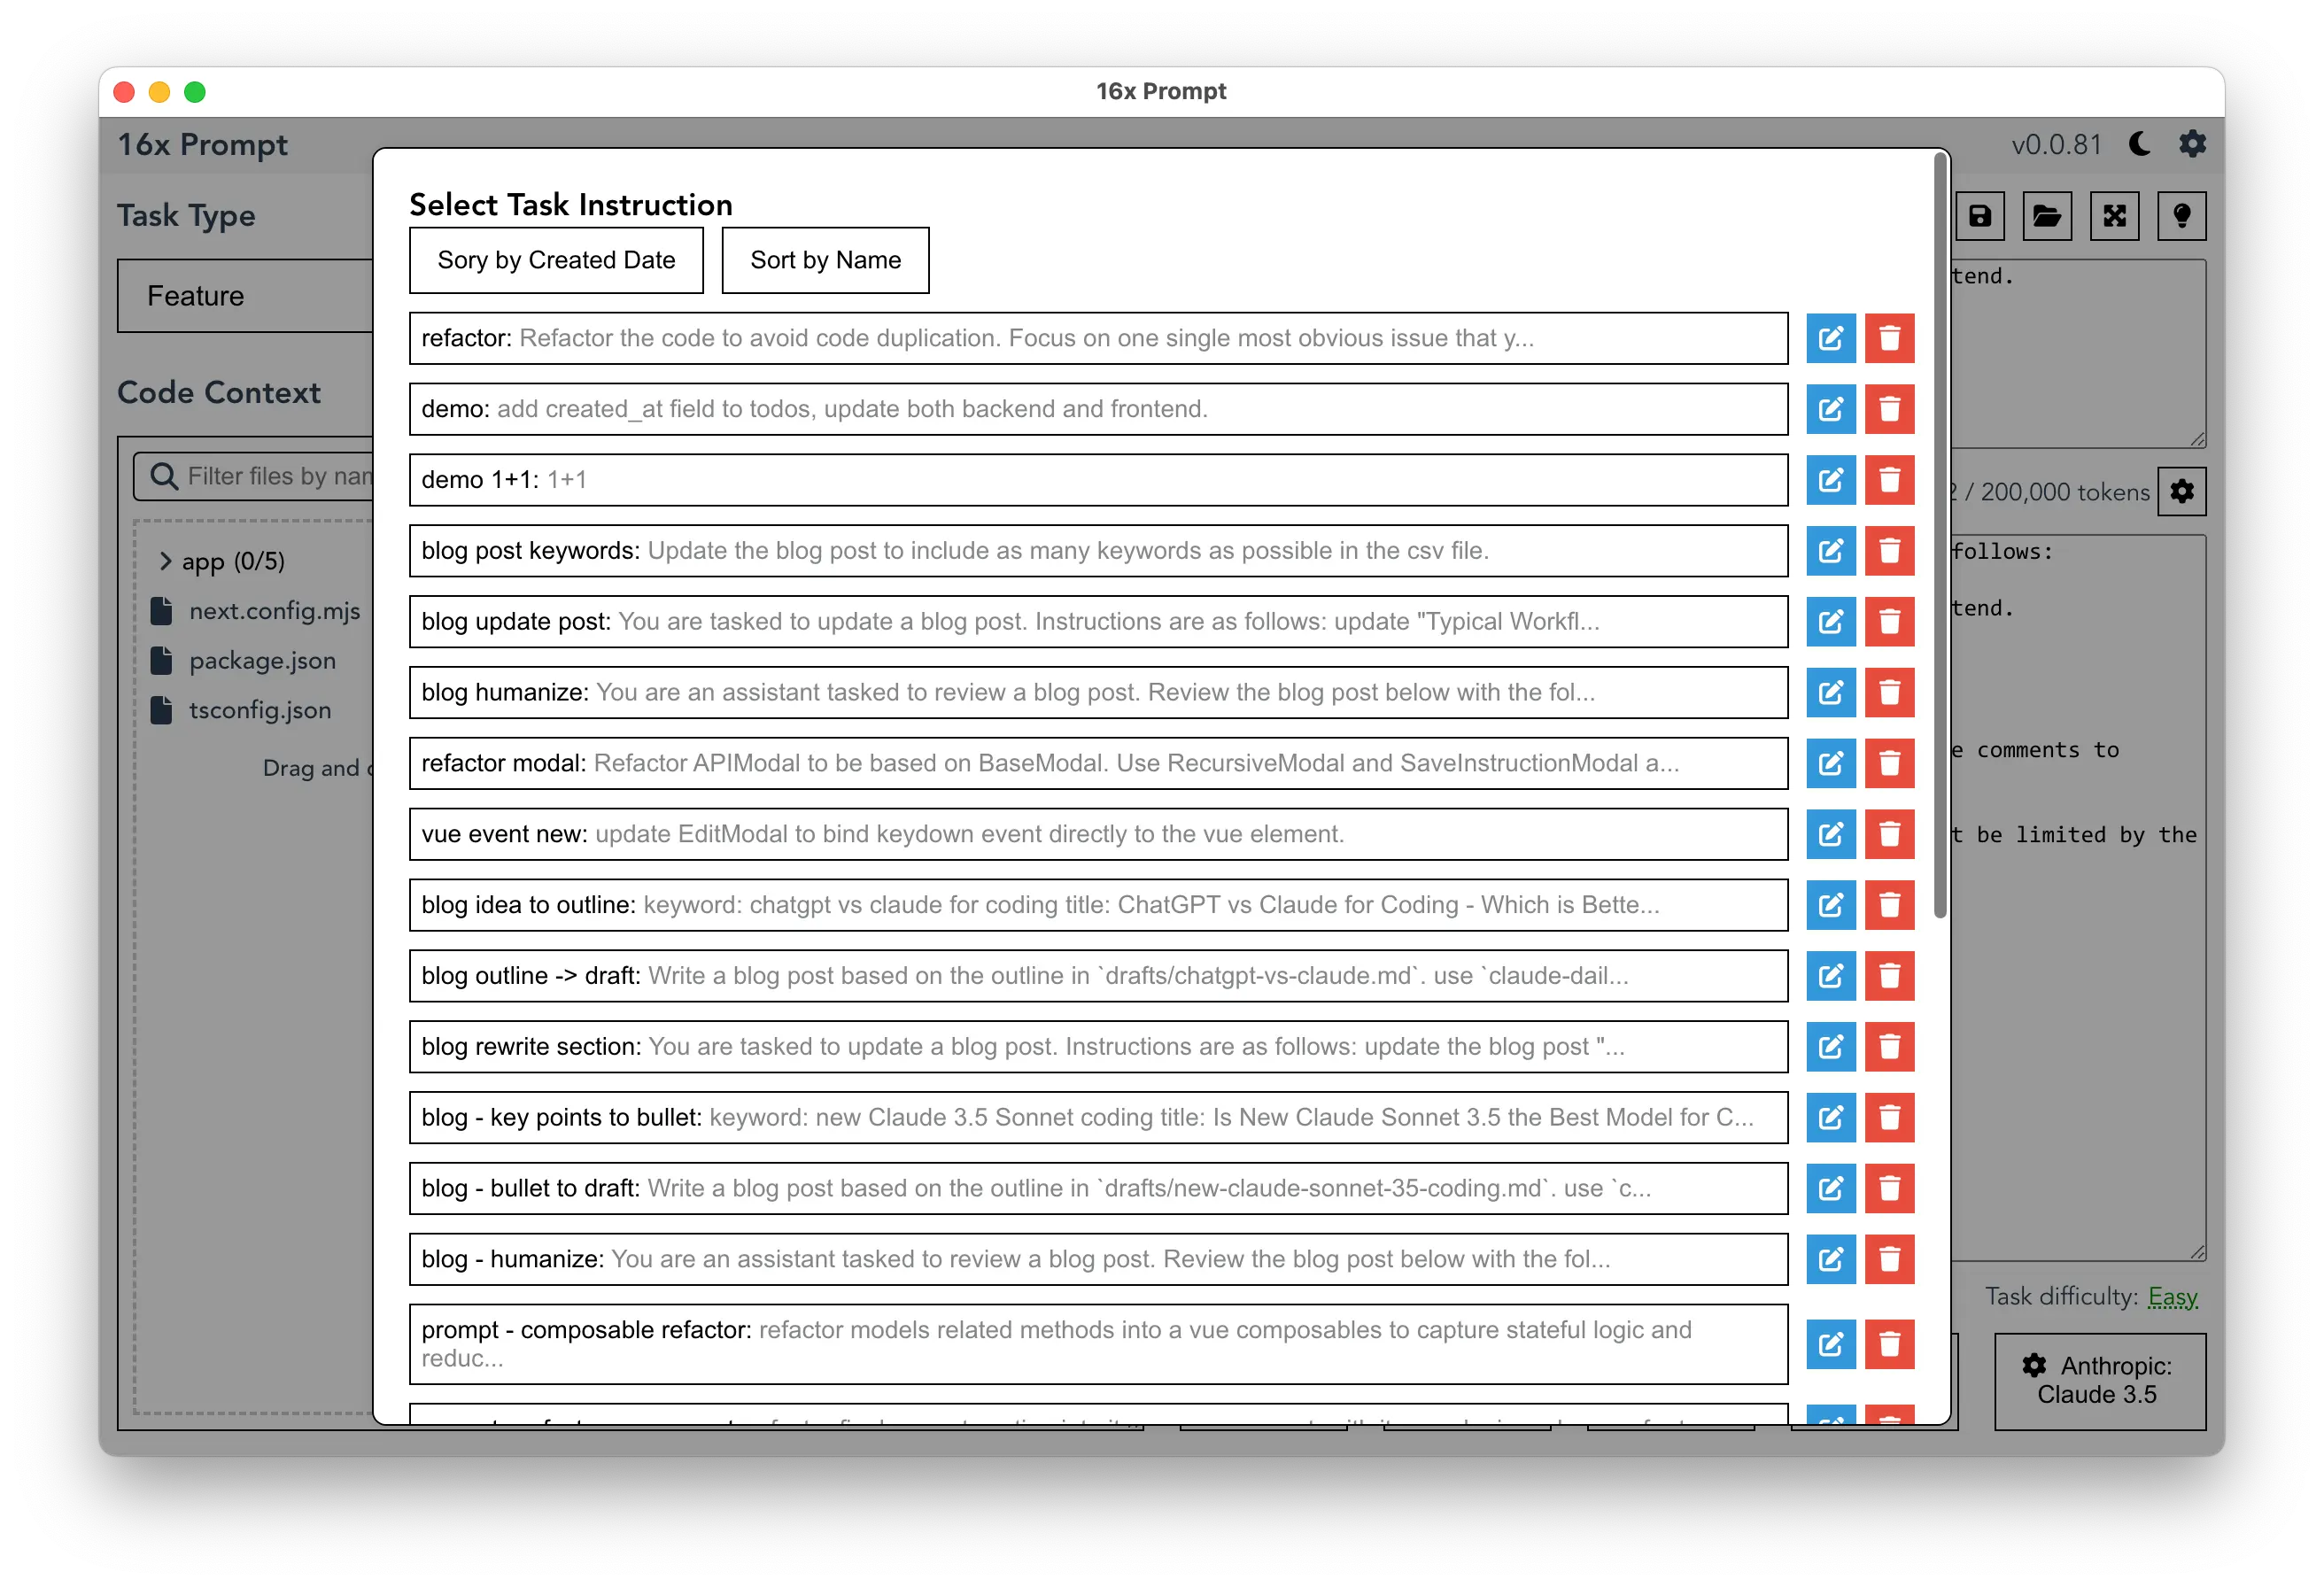Click the settings gear icon top-right
Screen dimensions: 2324x1587
pos(2193,144)
